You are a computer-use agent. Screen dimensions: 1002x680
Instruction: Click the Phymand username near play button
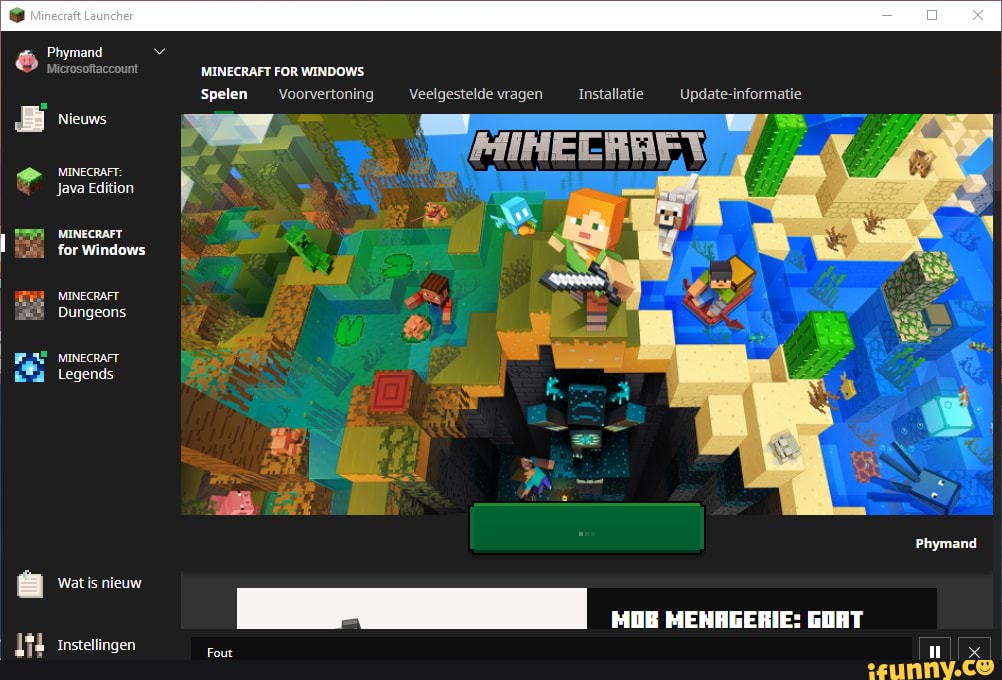[x=946, y=543]
